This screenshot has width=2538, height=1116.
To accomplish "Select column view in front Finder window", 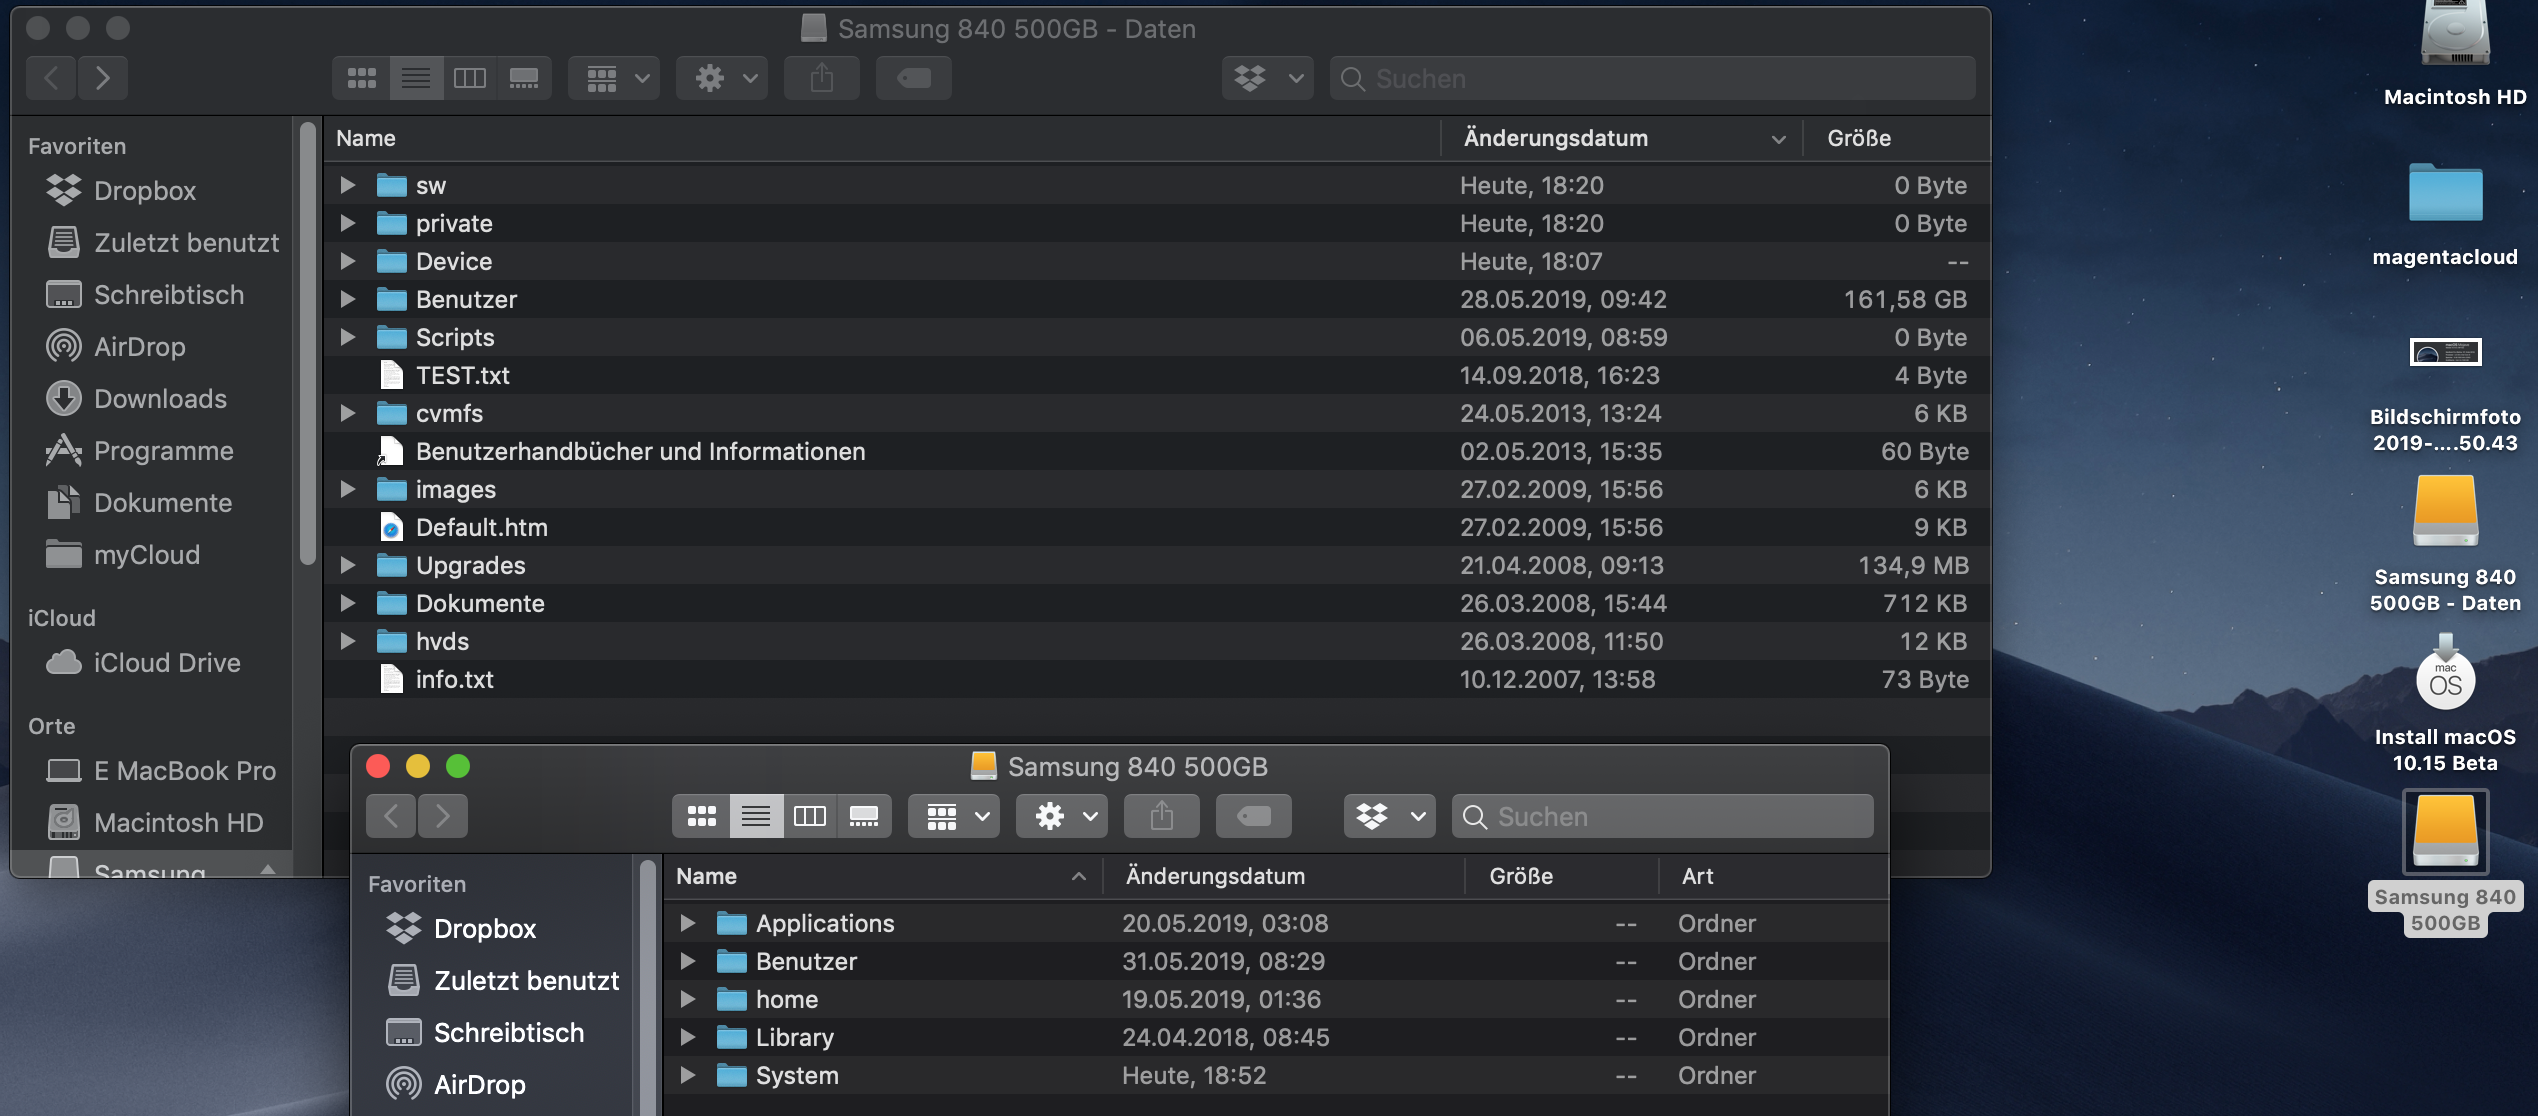I will 809,817.
